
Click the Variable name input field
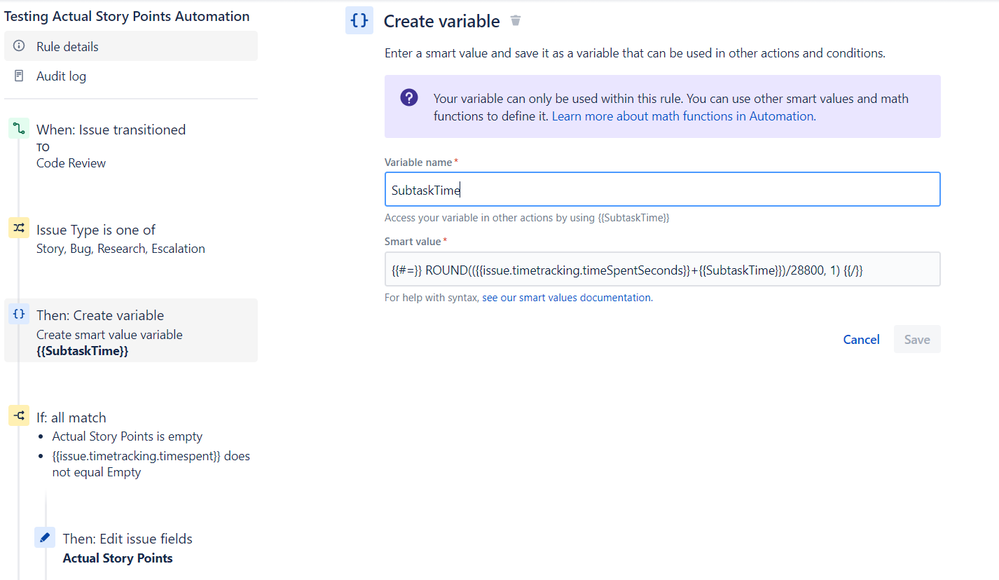click(x=662, y=189)
